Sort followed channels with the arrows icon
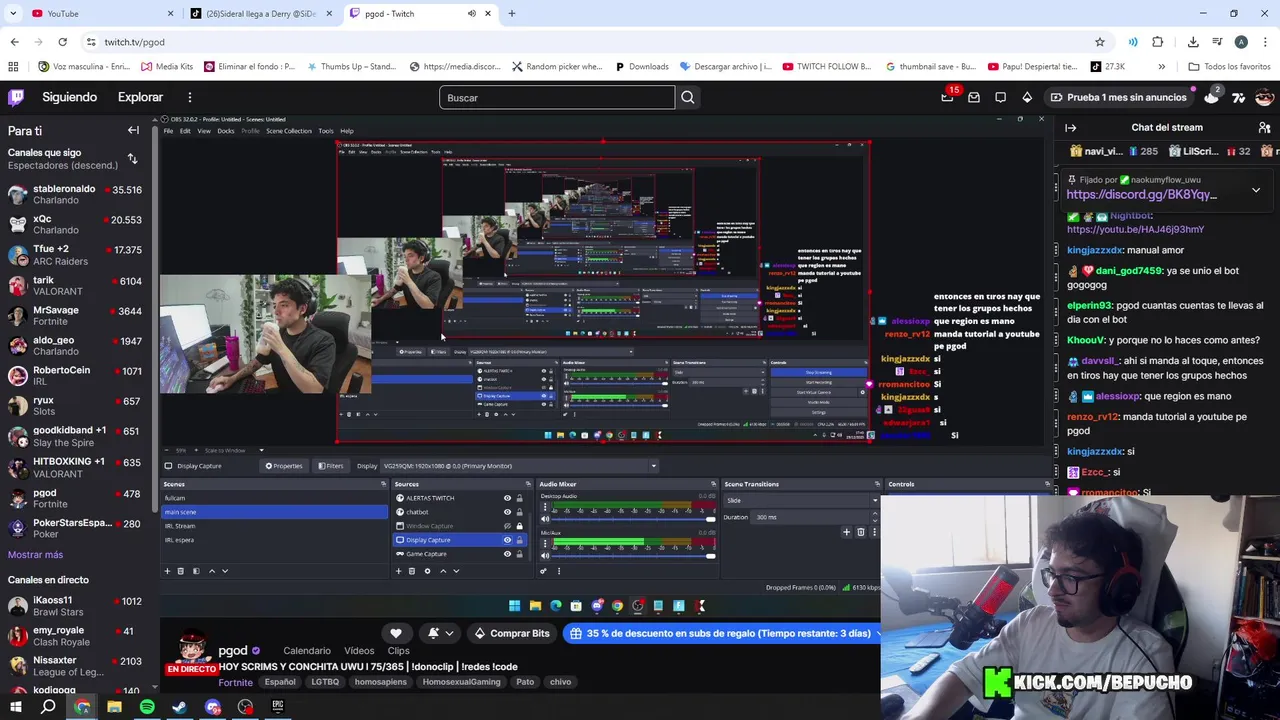The width and height of the screenshot is (1280, 720). (x=132, y=159)
